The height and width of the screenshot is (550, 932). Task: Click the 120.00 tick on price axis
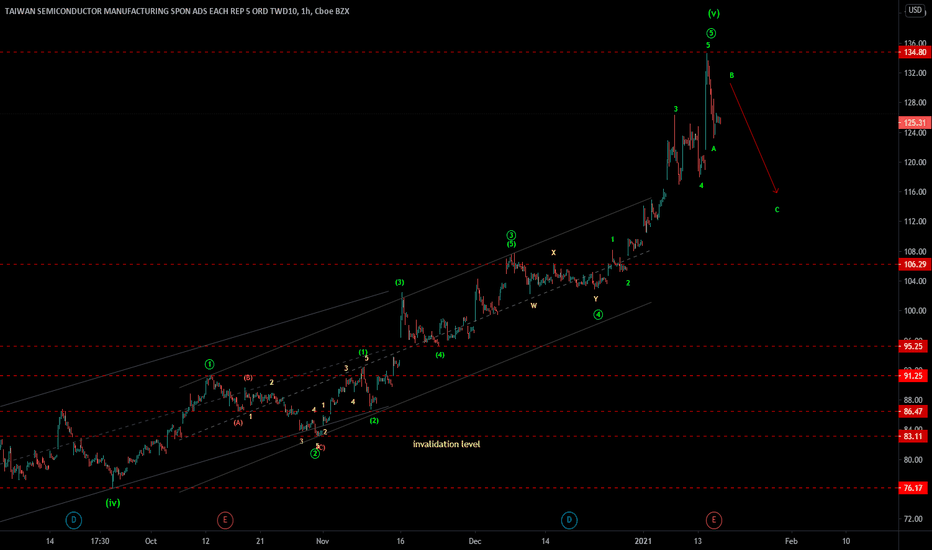click(915, 162)
